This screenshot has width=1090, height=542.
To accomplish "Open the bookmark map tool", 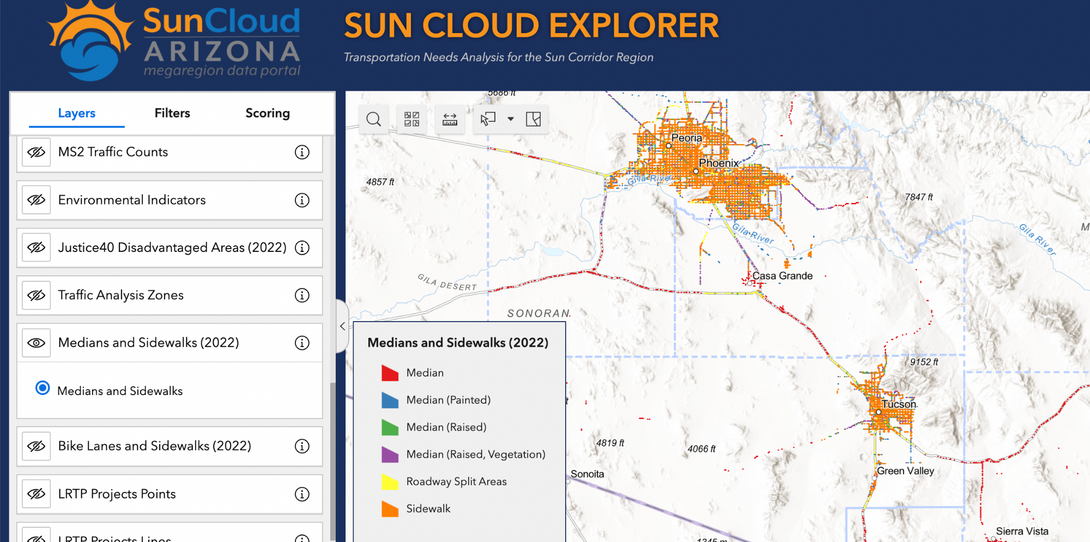I will point(533,119).
